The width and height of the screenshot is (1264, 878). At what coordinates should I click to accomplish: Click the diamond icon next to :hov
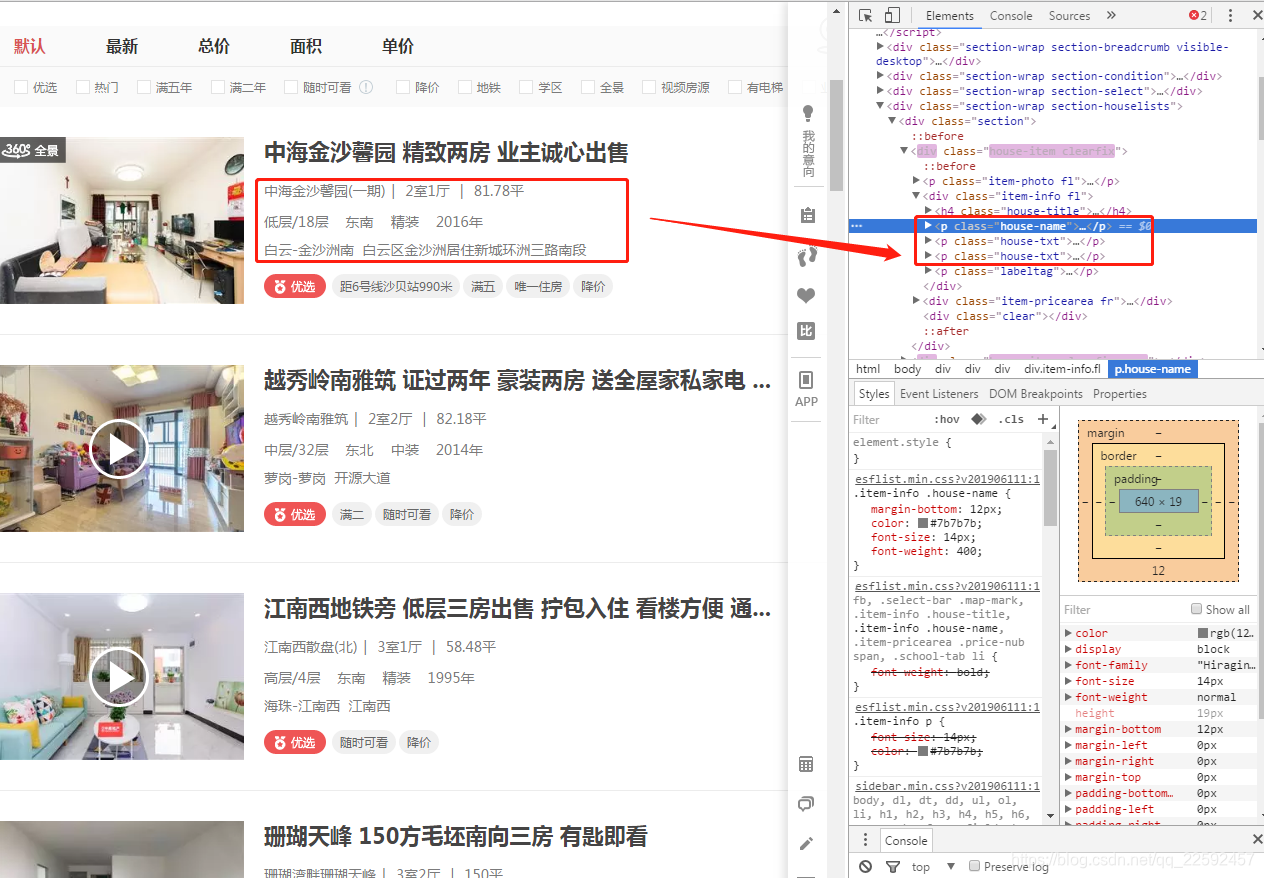click(x=978, y=419)
